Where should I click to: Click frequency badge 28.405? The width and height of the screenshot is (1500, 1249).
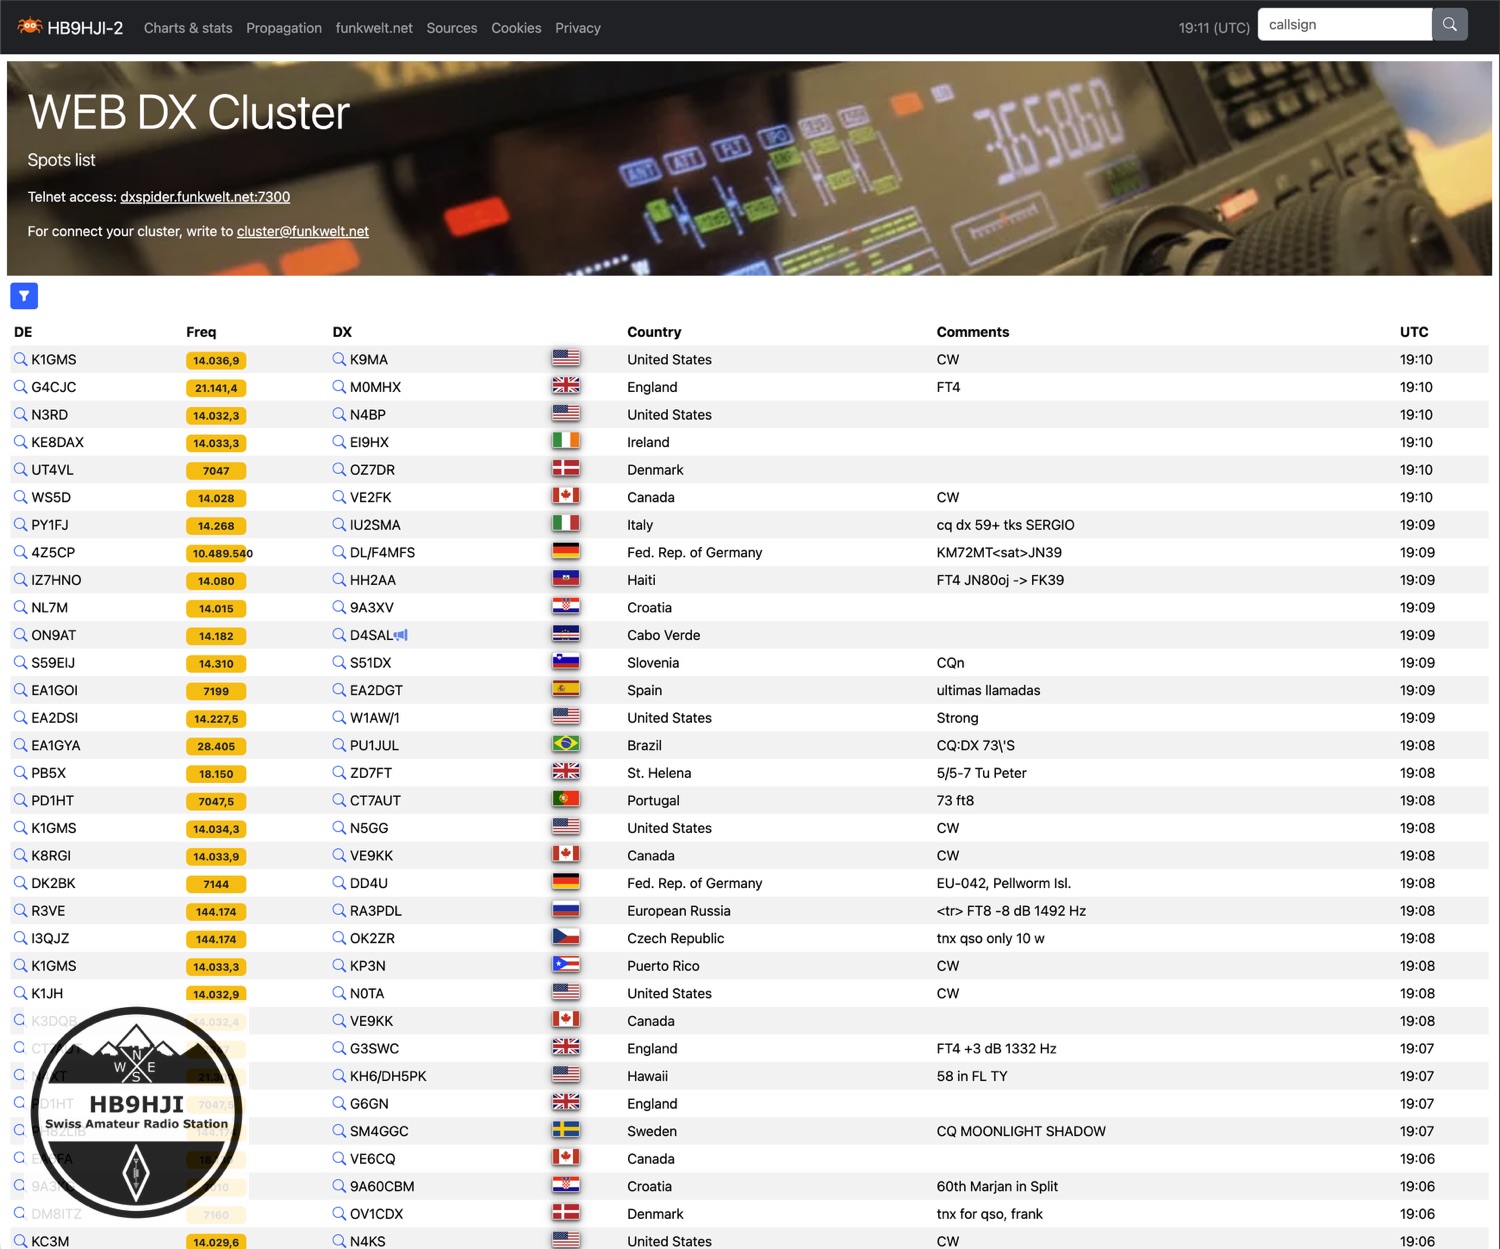pyautogui.click(x=216, y=746)
